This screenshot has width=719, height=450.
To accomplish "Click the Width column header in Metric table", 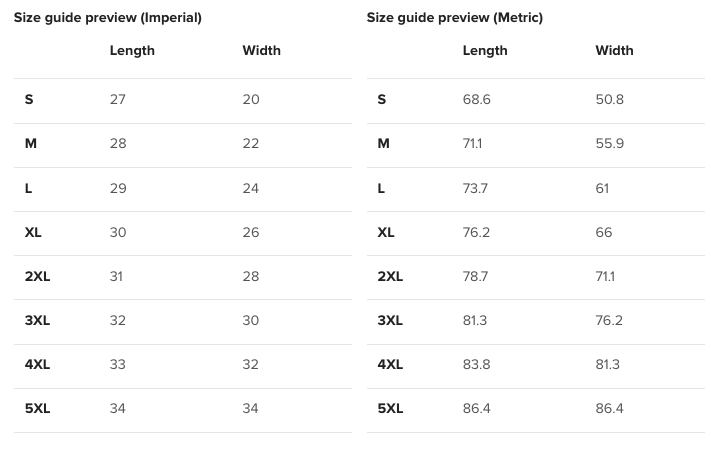I will click(x=615, y=50).
